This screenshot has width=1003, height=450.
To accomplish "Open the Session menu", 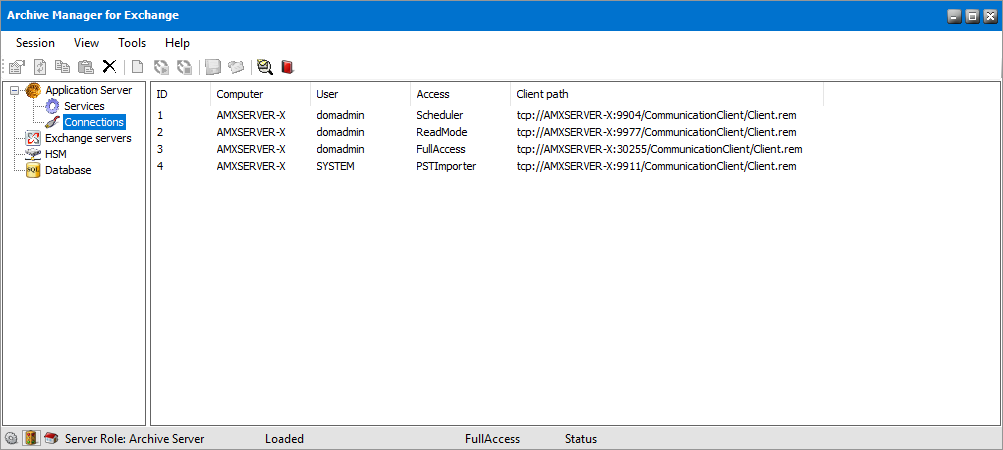I will coord(35,43).
